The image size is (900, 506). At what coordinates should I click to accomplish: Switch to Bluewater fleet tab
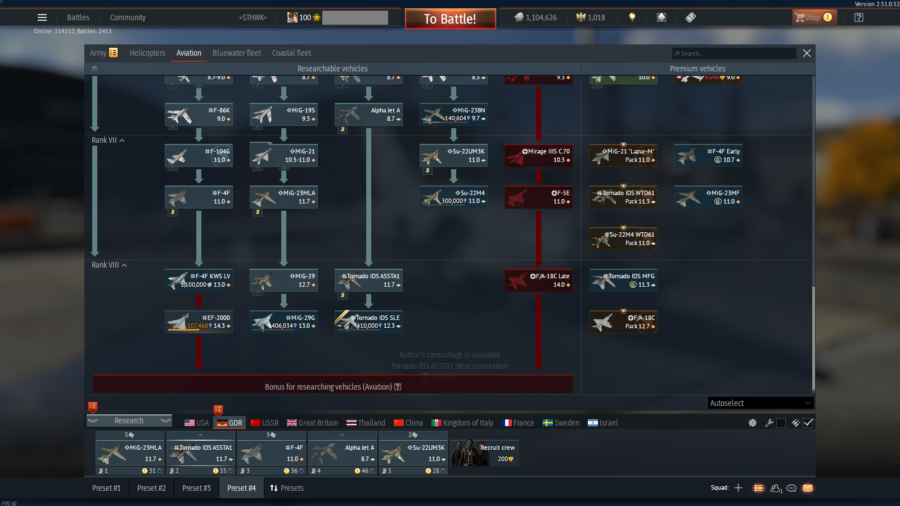[236, 53]
